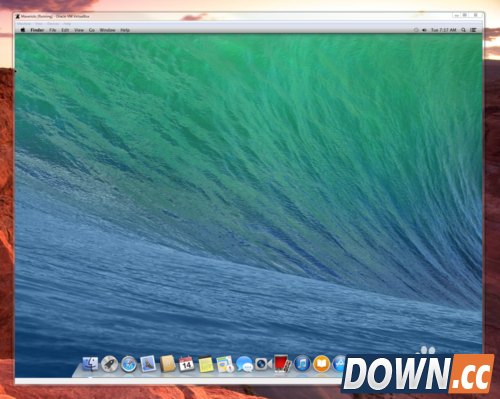Open iBooks orange book icon

pyautogui.click(x=321, y=364)
